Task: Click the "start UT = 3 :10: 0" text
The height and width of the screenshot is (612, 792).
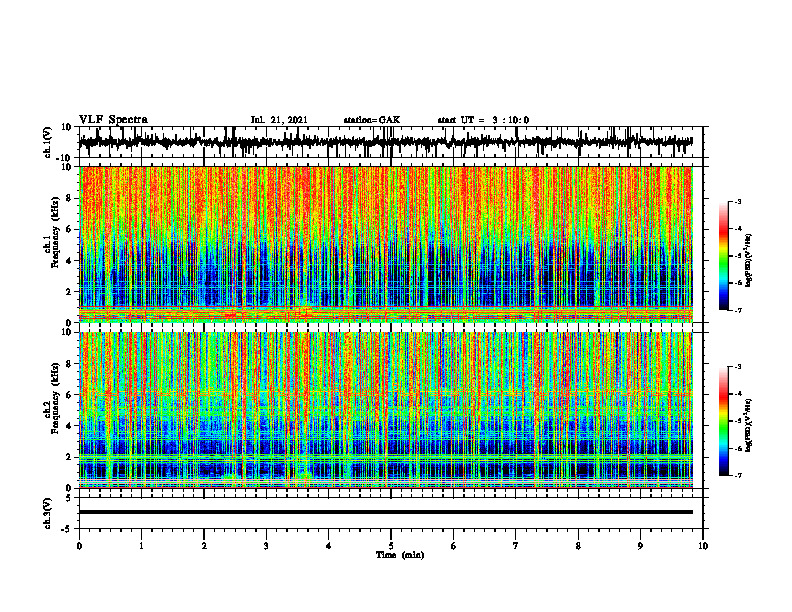Action: [483, 120]
